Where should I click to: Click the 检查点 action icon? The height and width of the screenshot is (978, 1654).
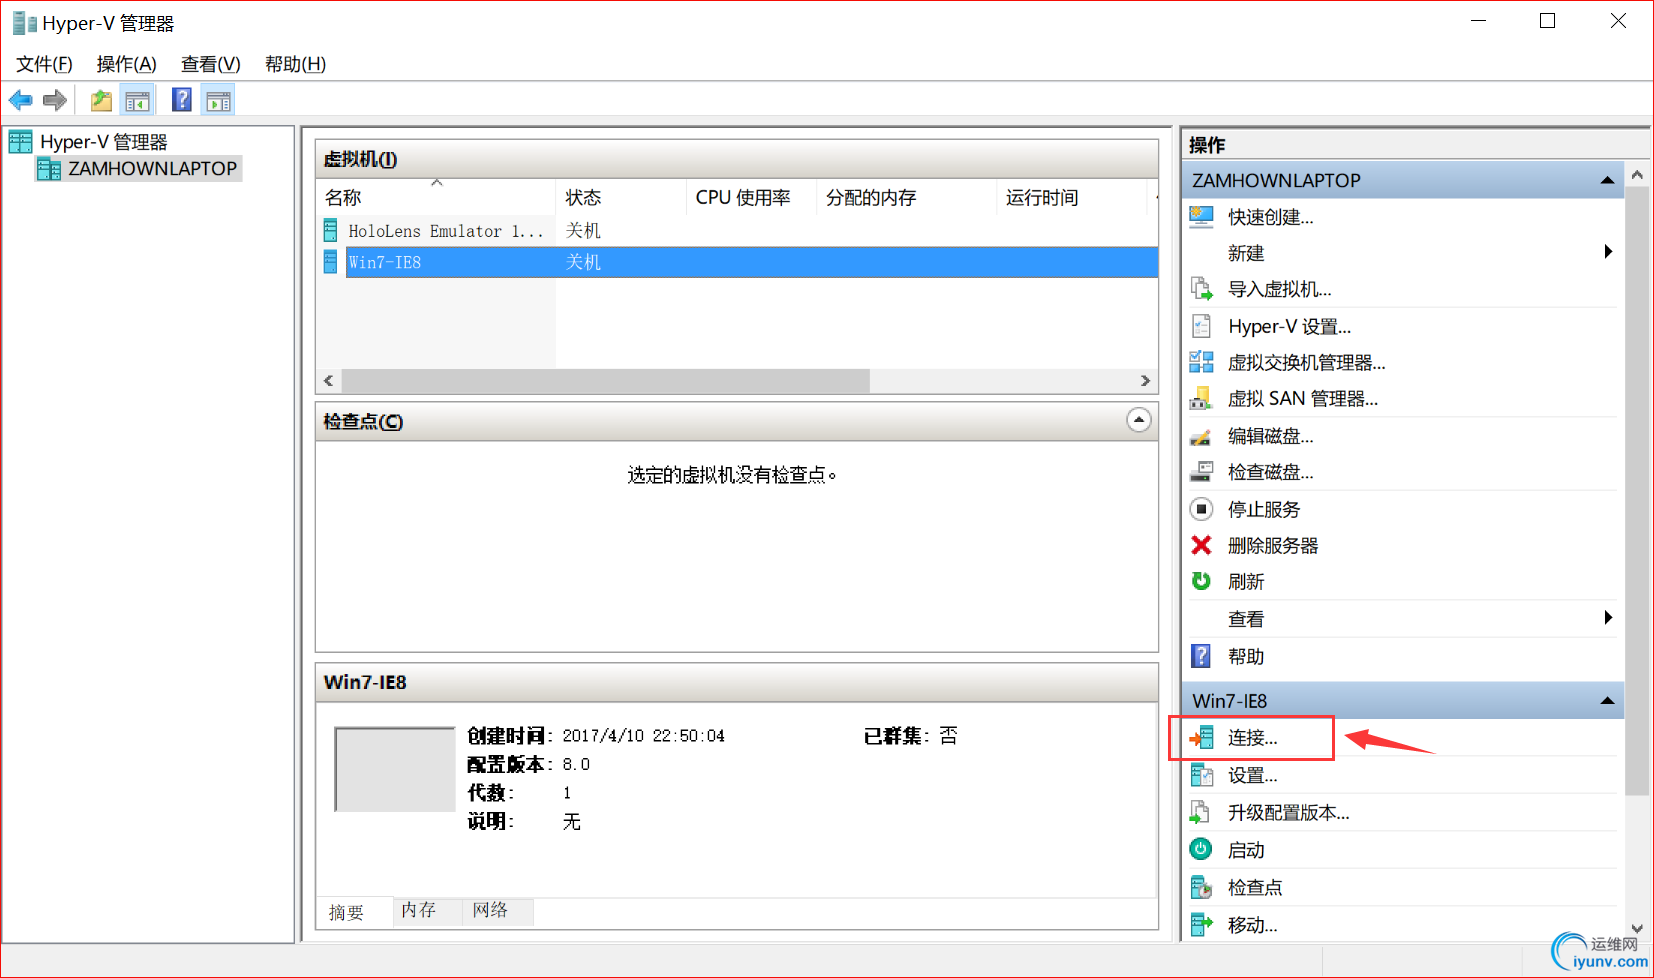(x=1201, y=887)
